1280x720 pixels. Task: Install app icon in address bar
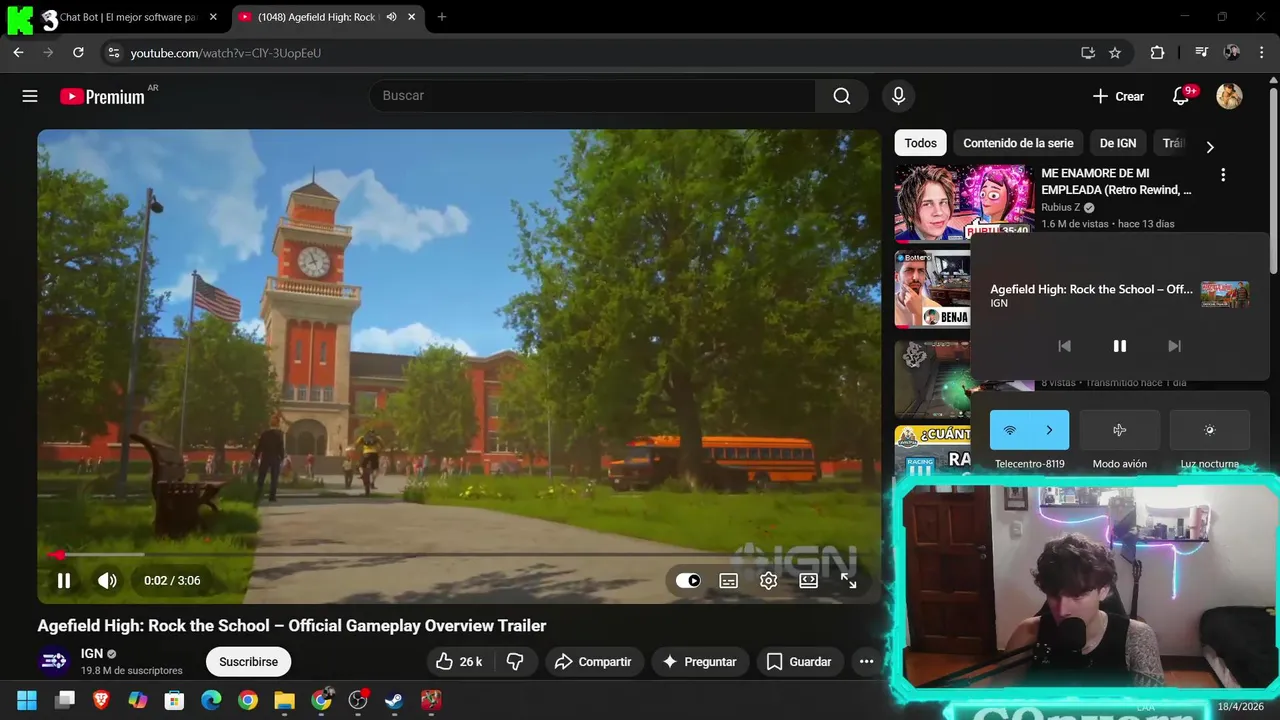(x=1088, y=53)
